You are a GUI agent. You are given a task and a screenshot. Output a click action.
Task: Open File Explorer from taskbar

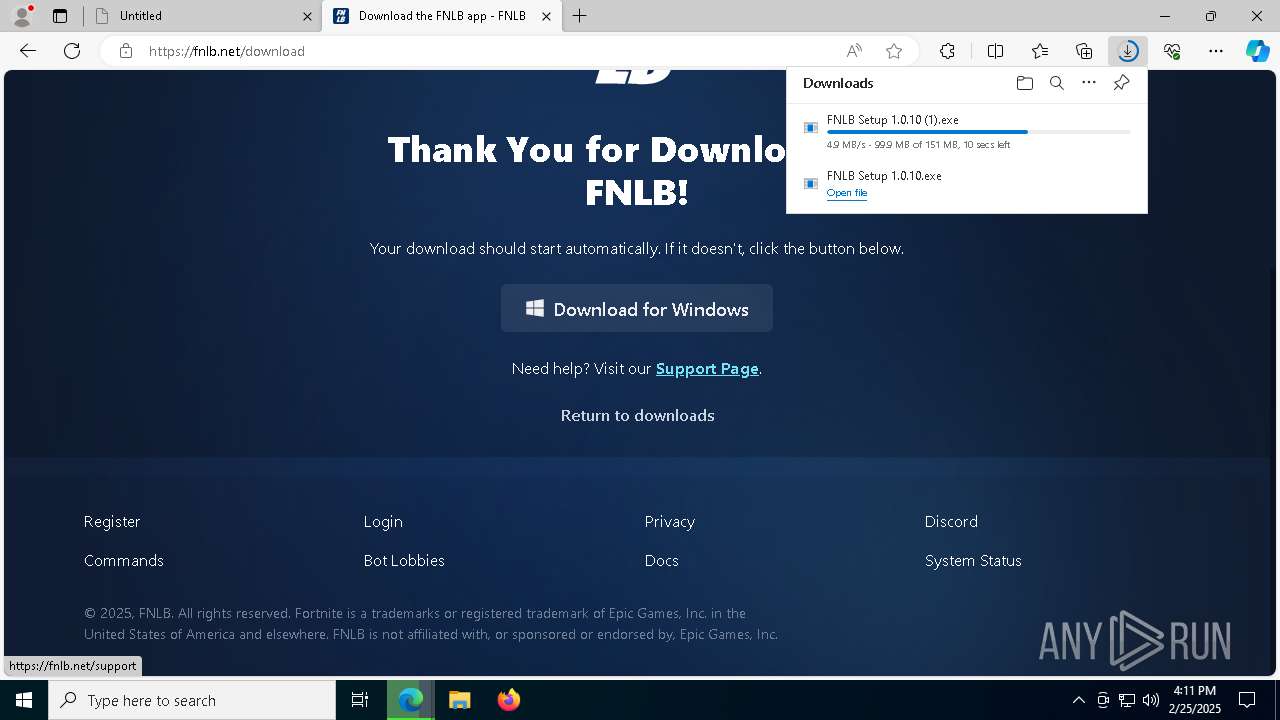pyautogui.click(x=459, y=700)
